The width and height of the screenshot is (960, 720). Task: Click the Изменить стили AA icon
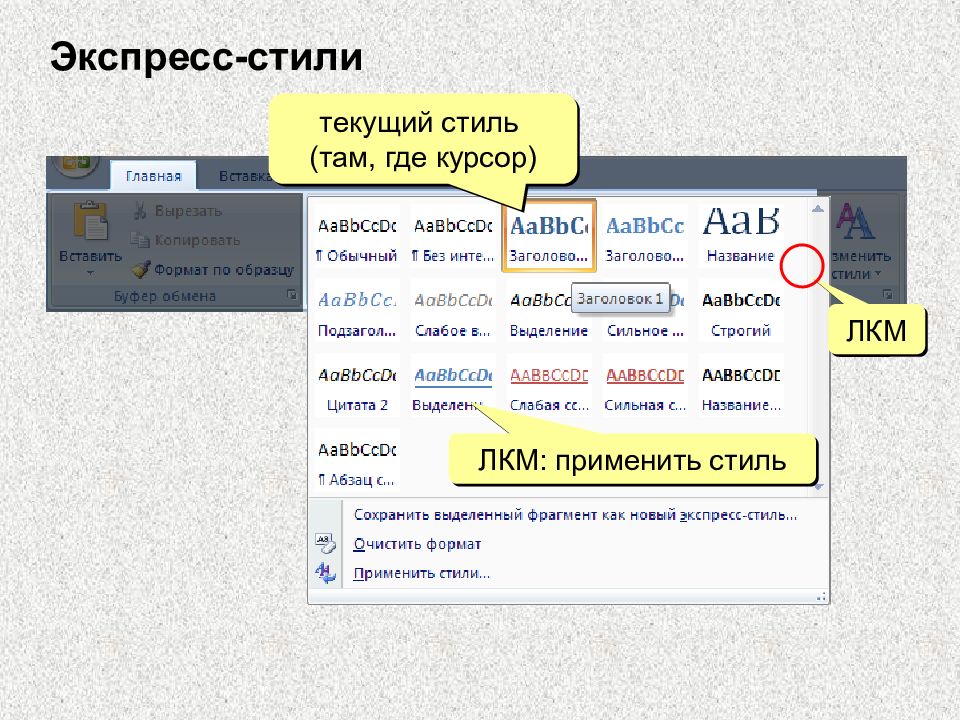(855, 220)
